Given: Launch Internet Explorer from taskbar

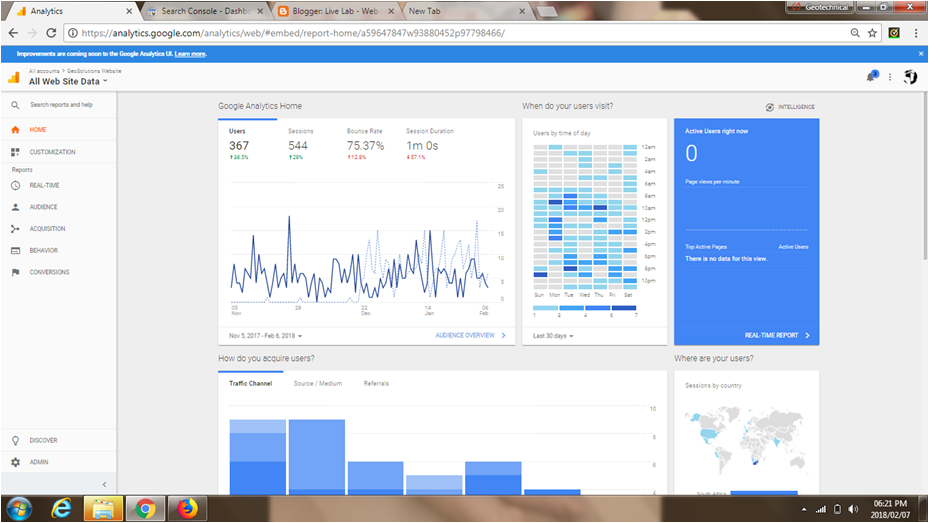Looking at the screenshot, I should point(61,508).
